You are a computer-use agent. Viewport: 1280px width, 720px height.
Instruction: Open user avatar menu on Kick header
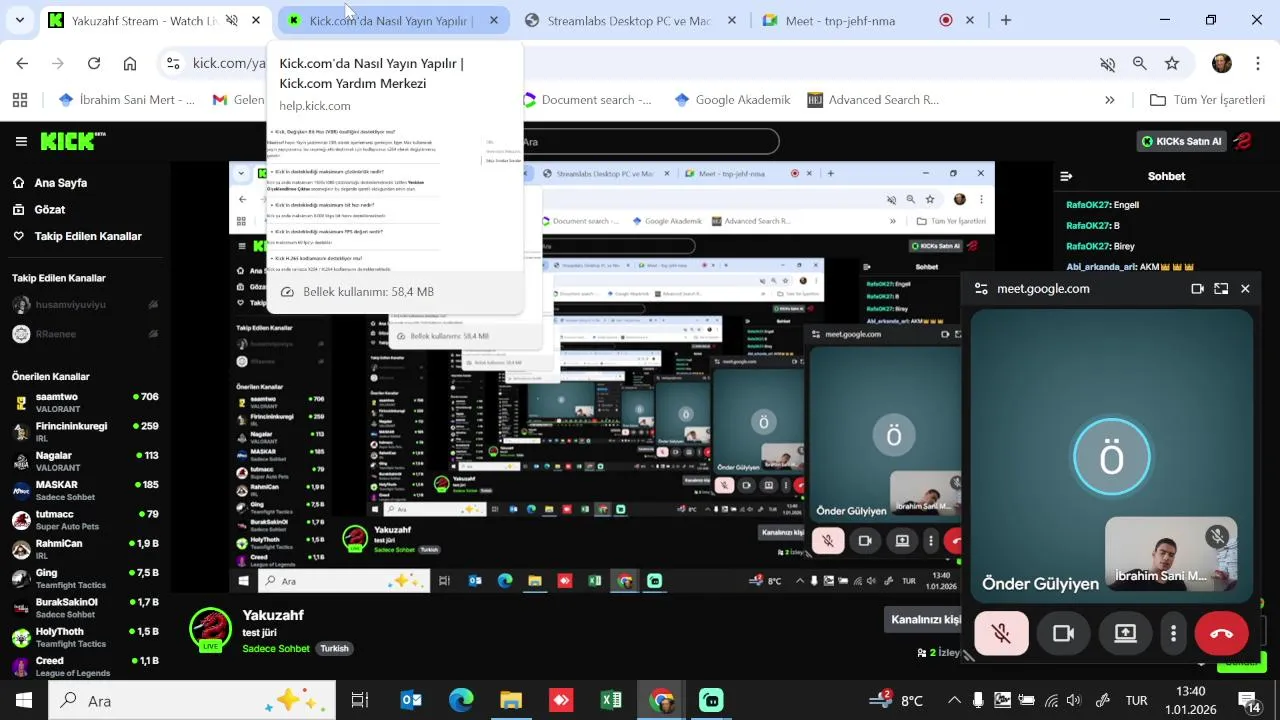pos(1243,141)
